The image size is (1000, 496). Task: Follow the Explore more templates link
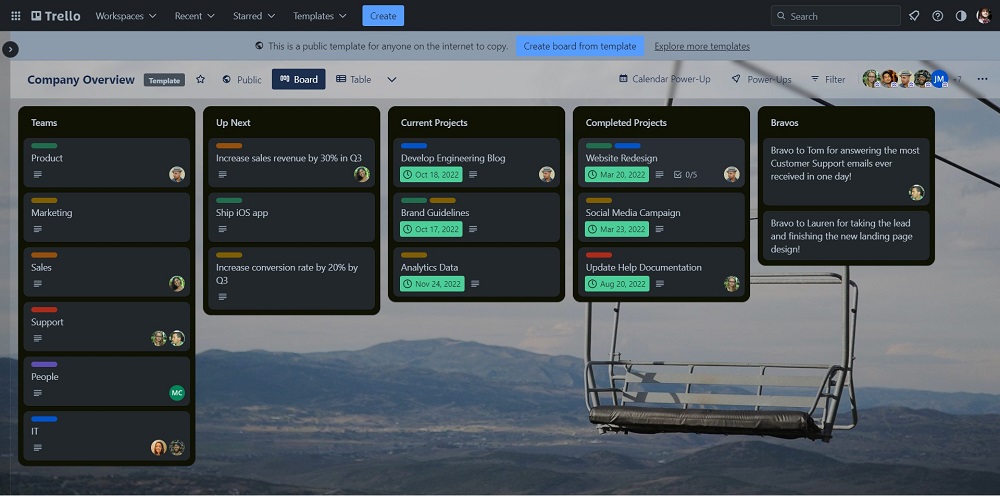[702, 46]
